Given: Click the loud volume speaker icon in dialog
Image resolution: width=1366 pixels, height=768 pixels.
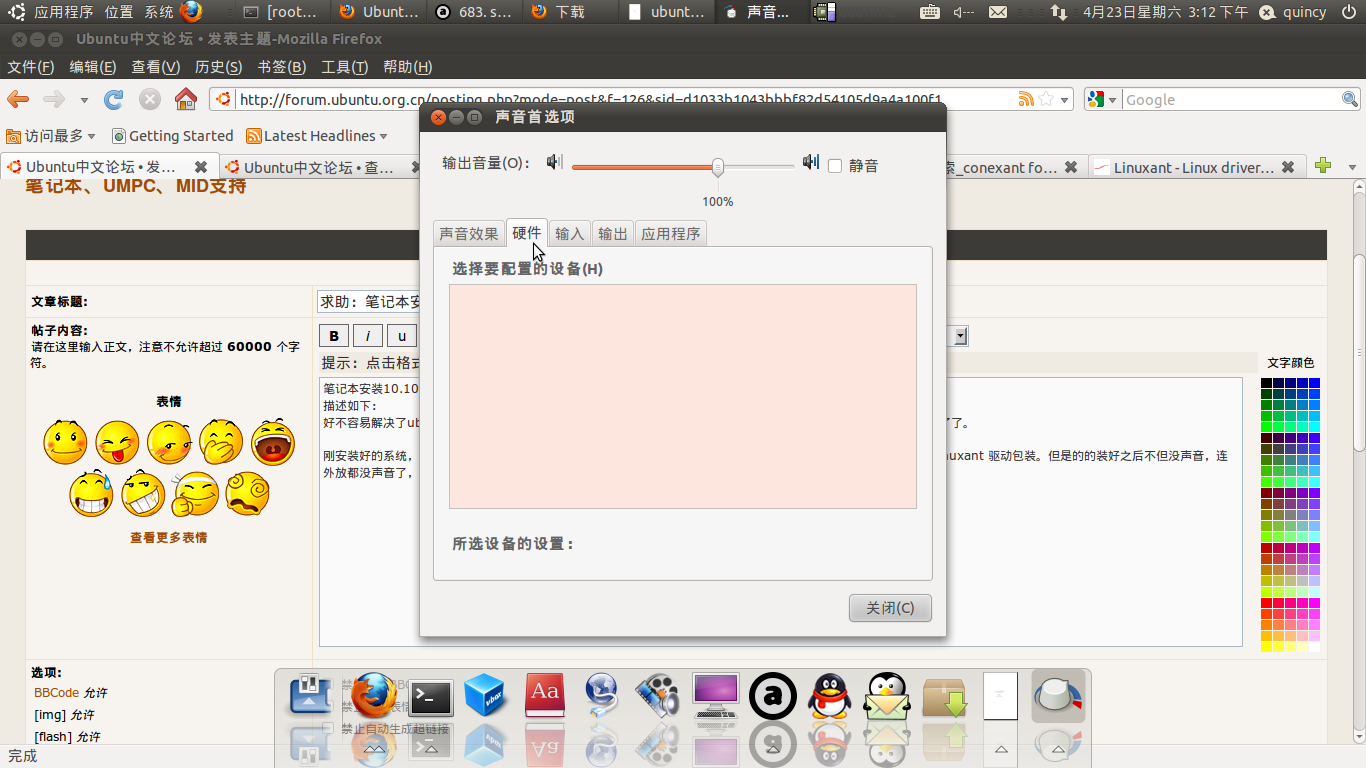Looking at the screenshot, I should [811, 162].
